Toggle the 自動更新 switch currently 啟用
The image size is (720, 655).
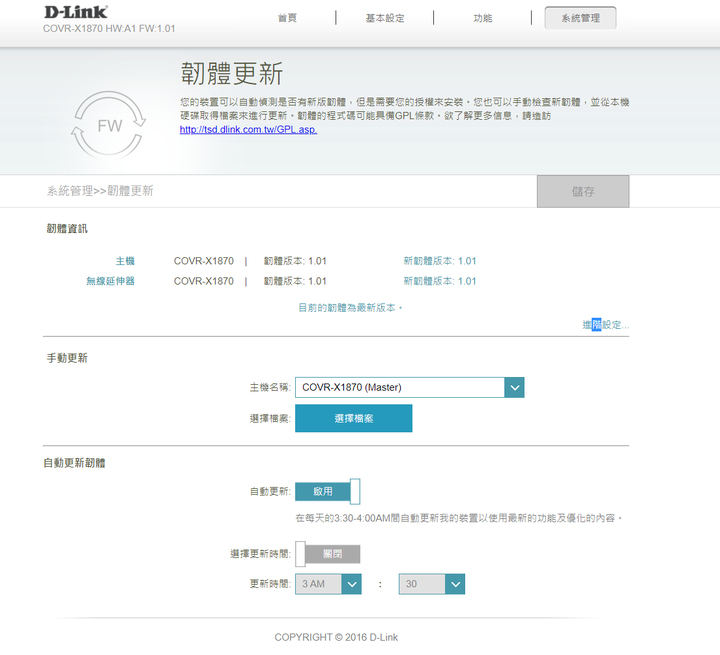tap(327, 491)
